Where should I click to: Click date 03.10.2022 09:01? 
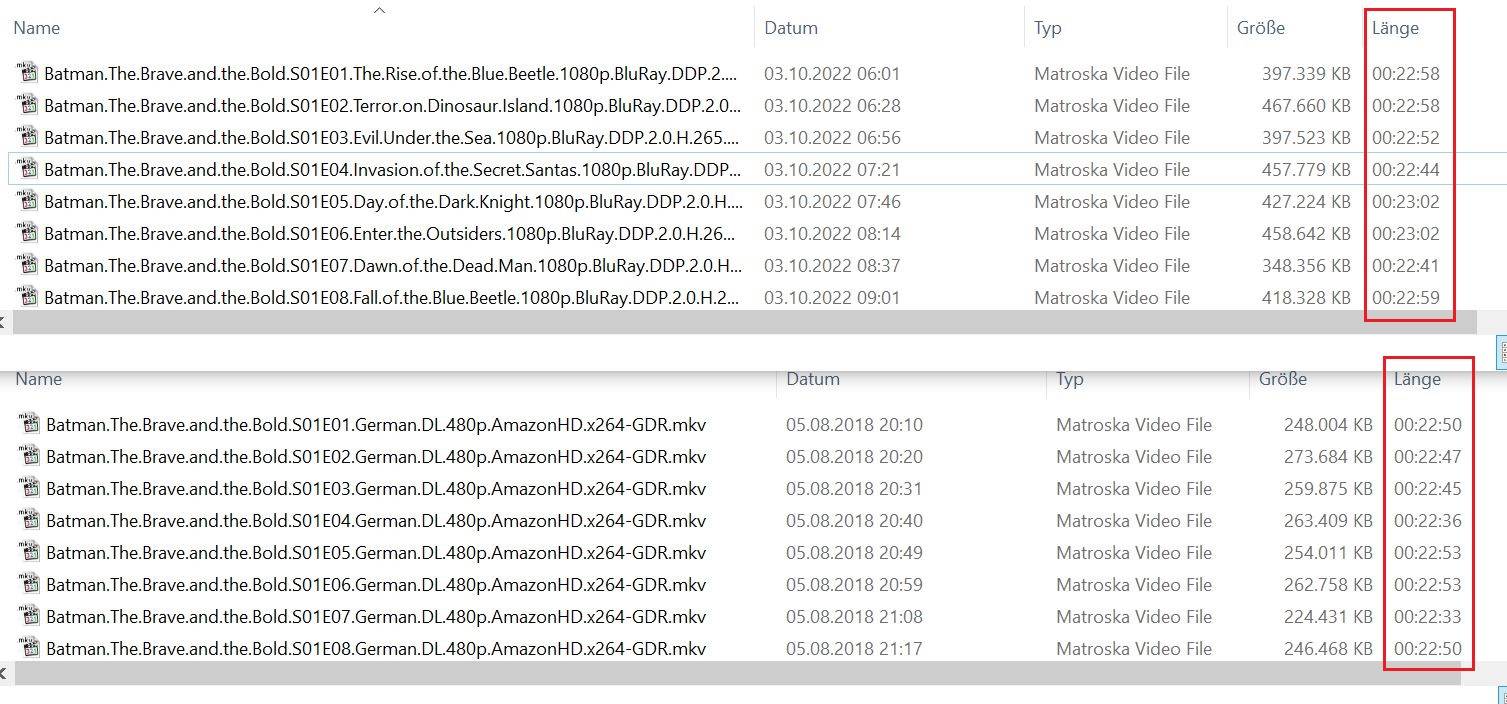832,297
